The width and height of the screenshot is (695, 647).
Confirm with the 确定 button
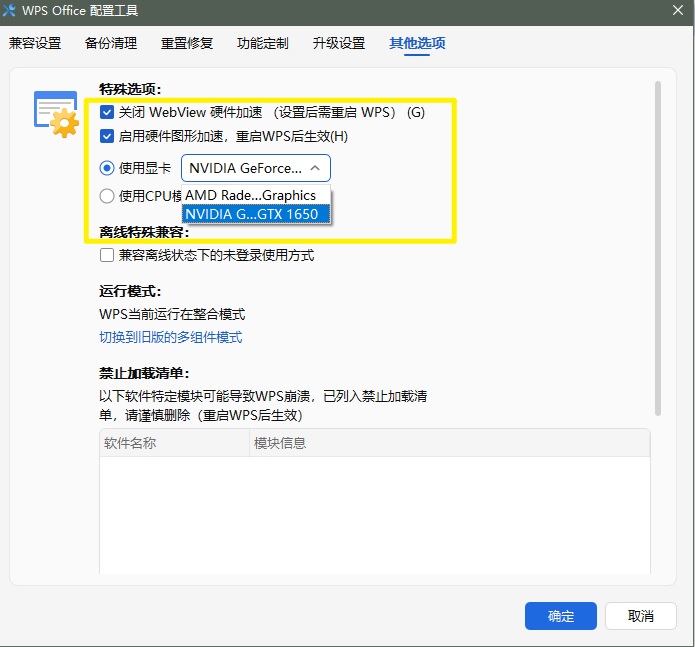[x=561, y=616]
